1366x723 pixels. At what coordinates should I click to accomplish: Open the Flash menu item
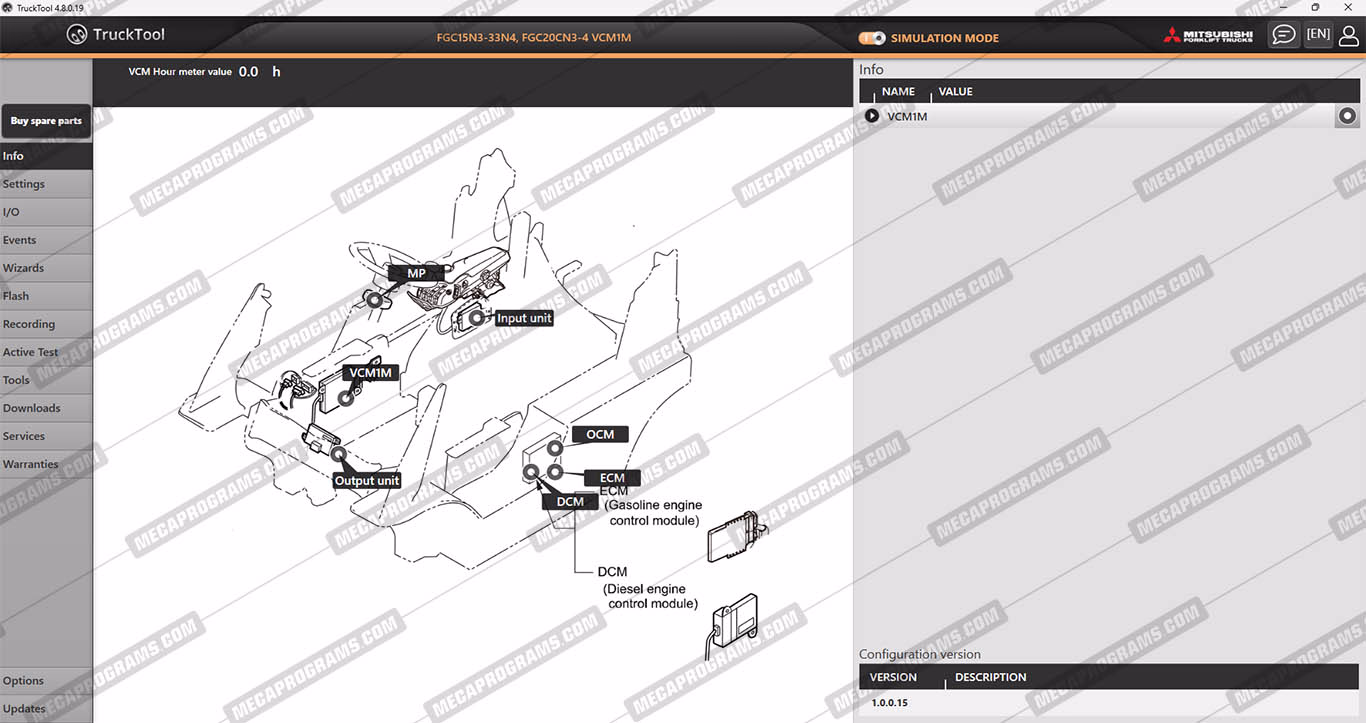[46, 296]
